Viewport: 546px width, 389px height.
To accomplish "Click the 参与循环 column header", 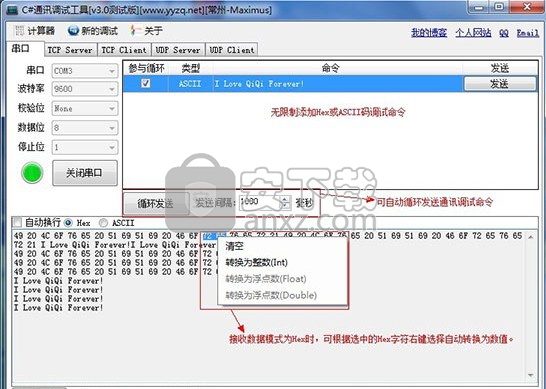I will click(146, 69).
